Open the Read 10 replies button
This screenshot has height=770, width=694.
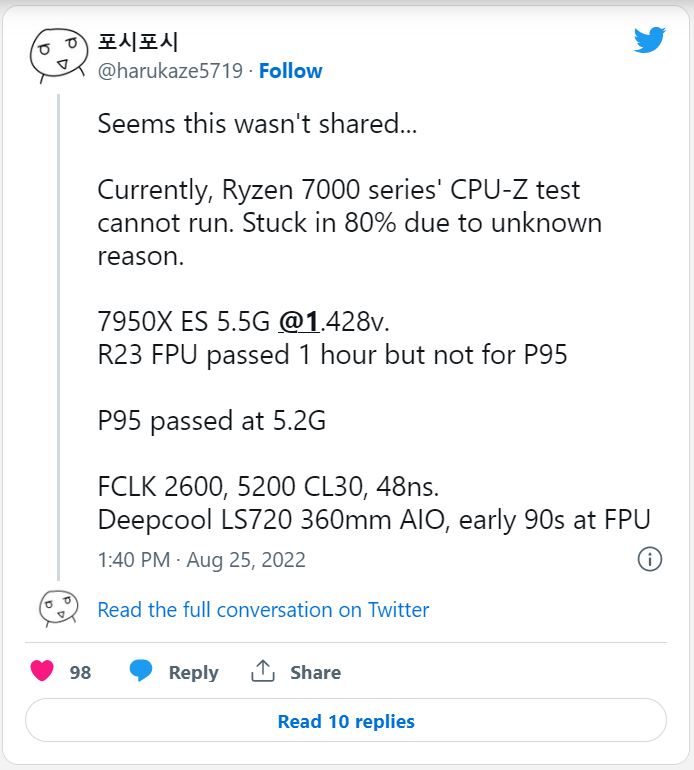tap(346, 721)
